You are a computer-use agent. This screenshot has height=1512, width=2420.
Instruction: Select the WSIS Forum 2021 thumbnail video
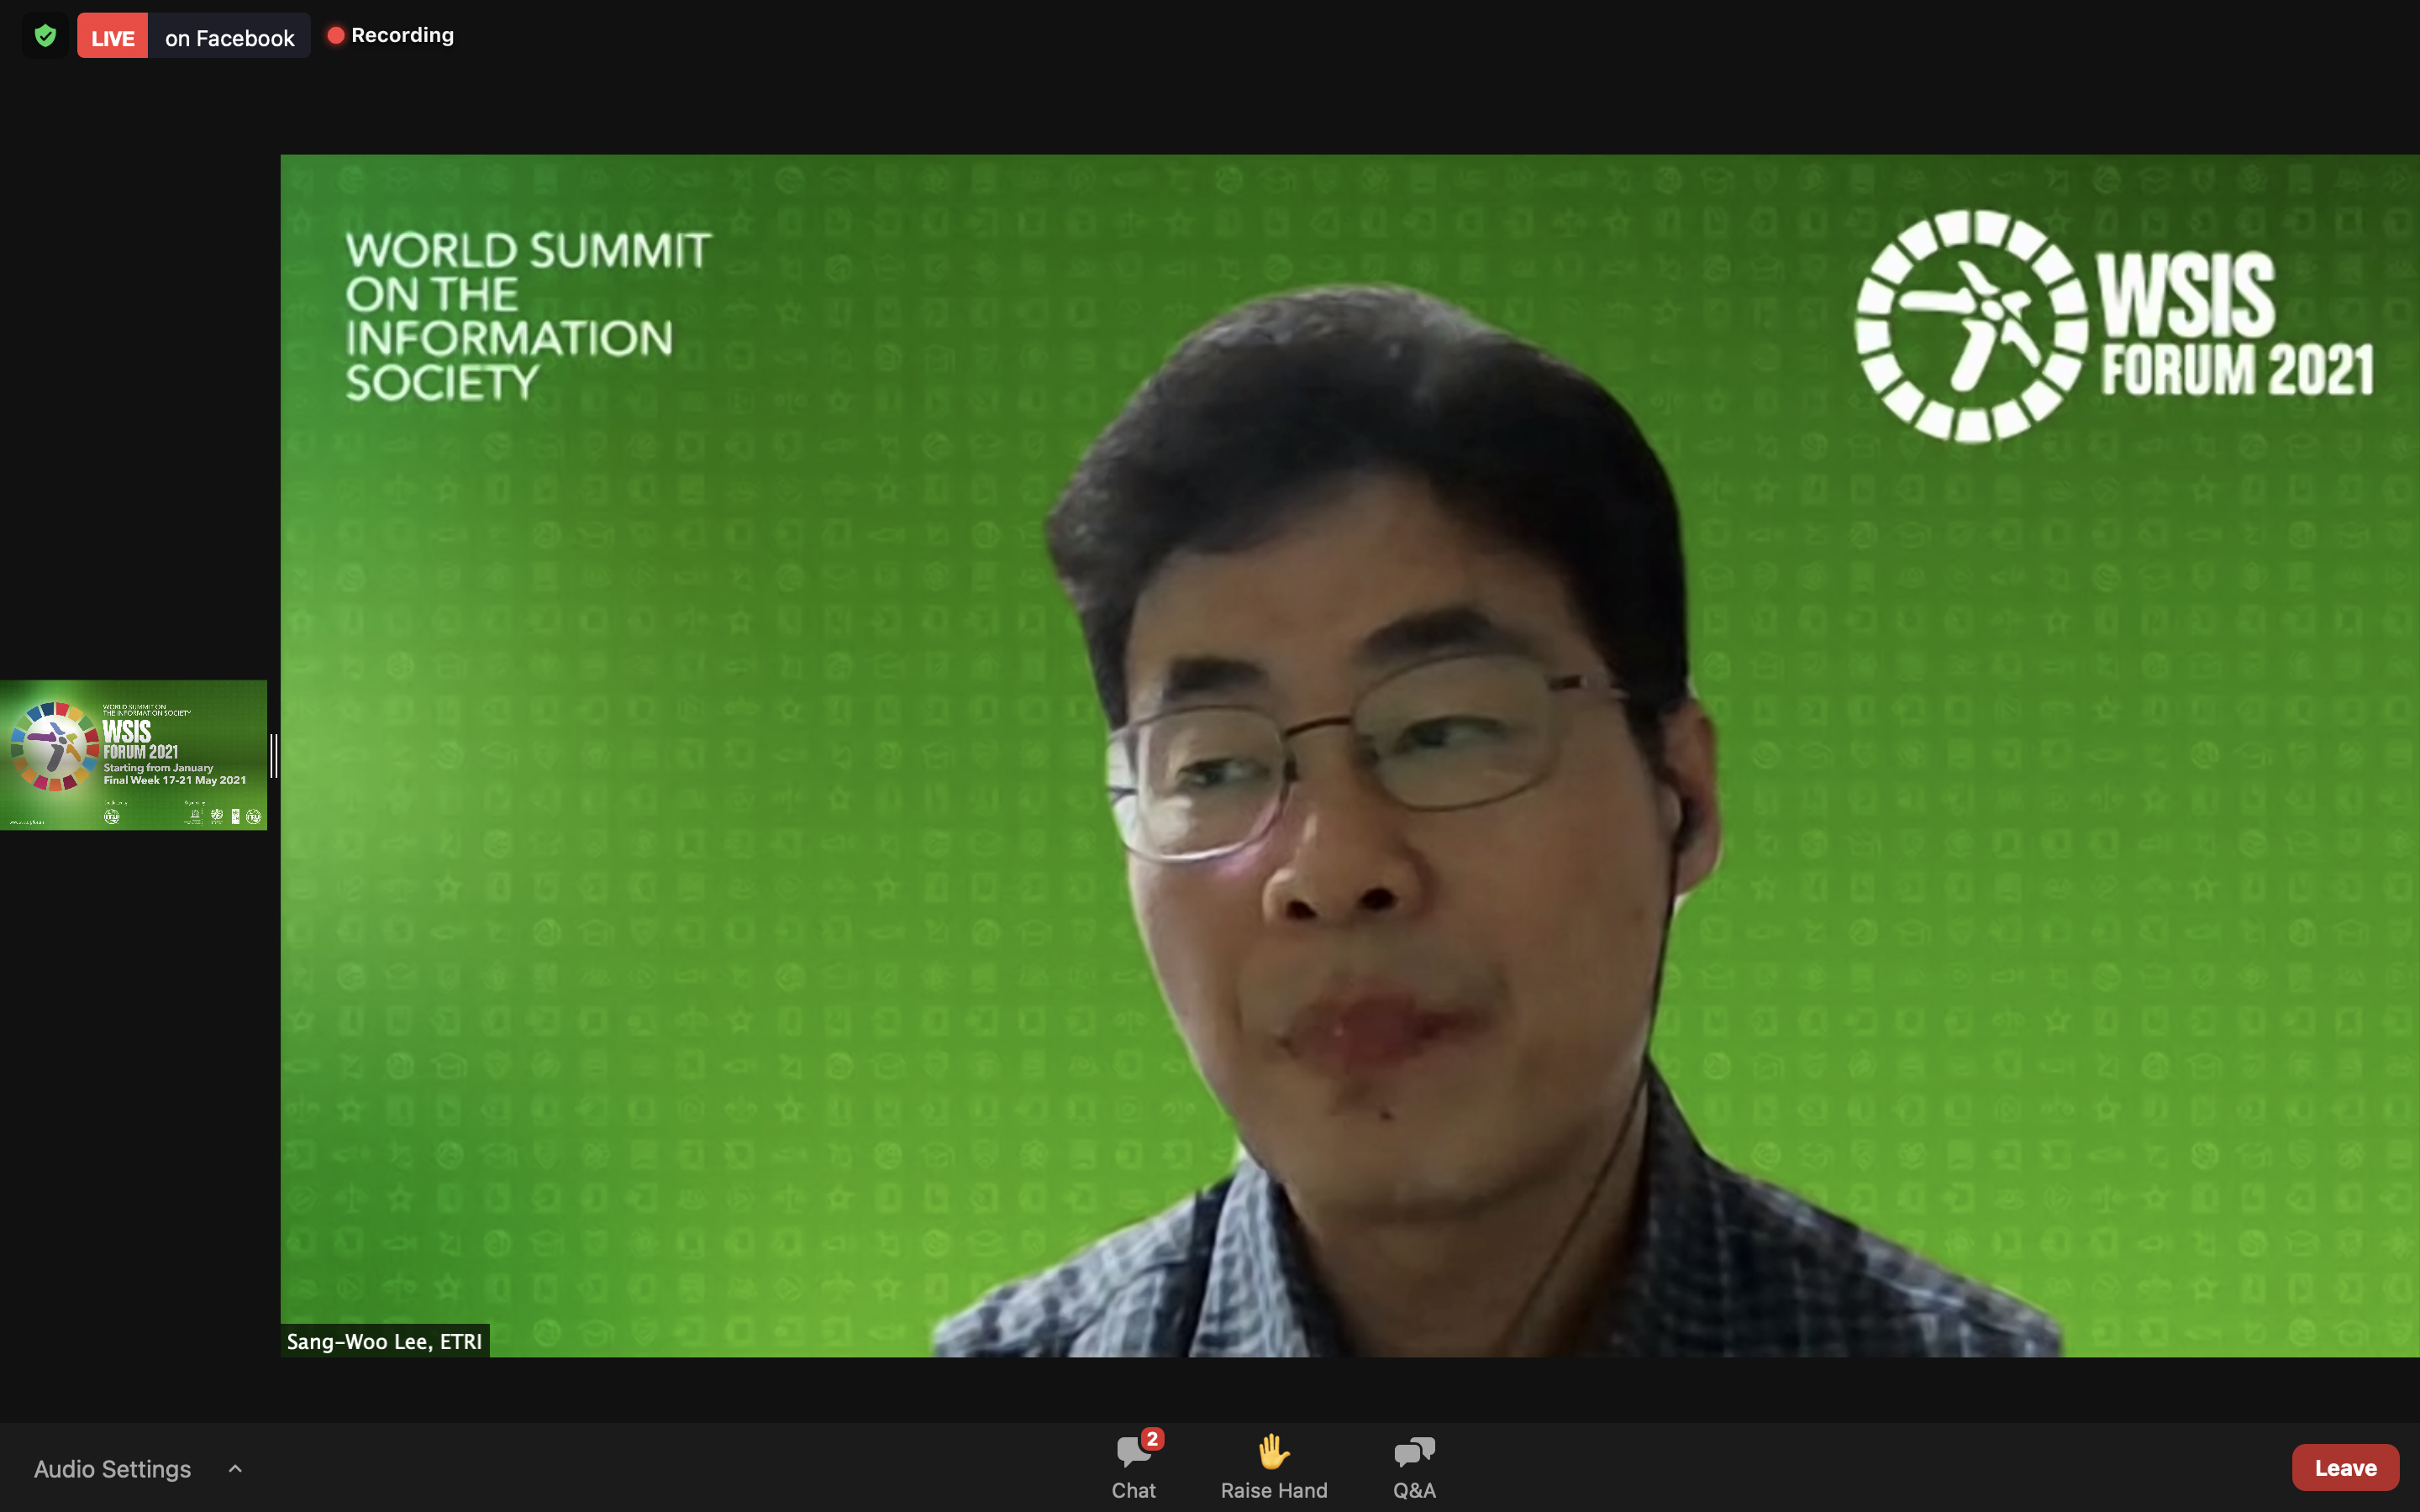pos(133,755)
